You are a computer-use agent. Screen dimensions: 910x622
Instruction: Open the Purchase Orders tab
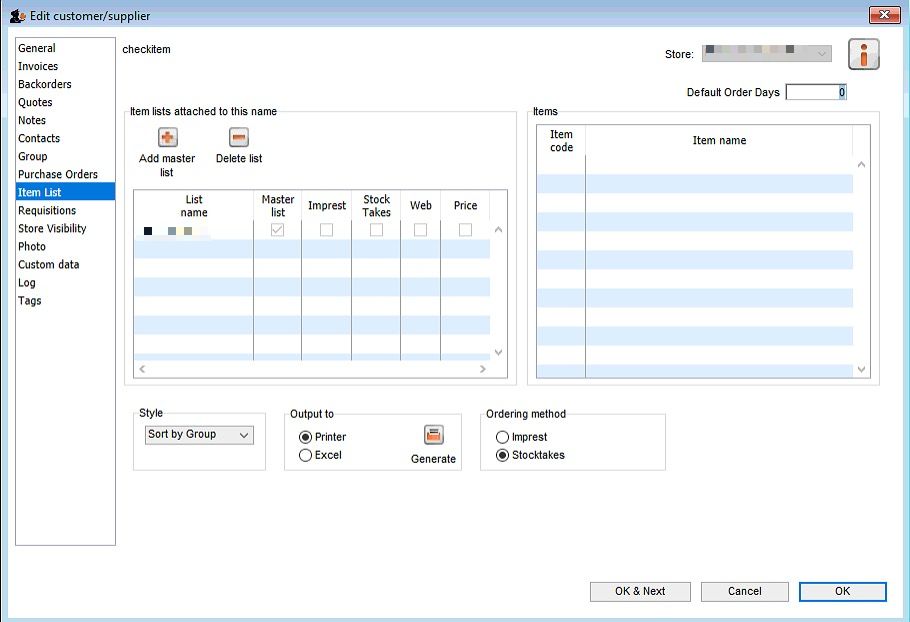tap(58, 174)
